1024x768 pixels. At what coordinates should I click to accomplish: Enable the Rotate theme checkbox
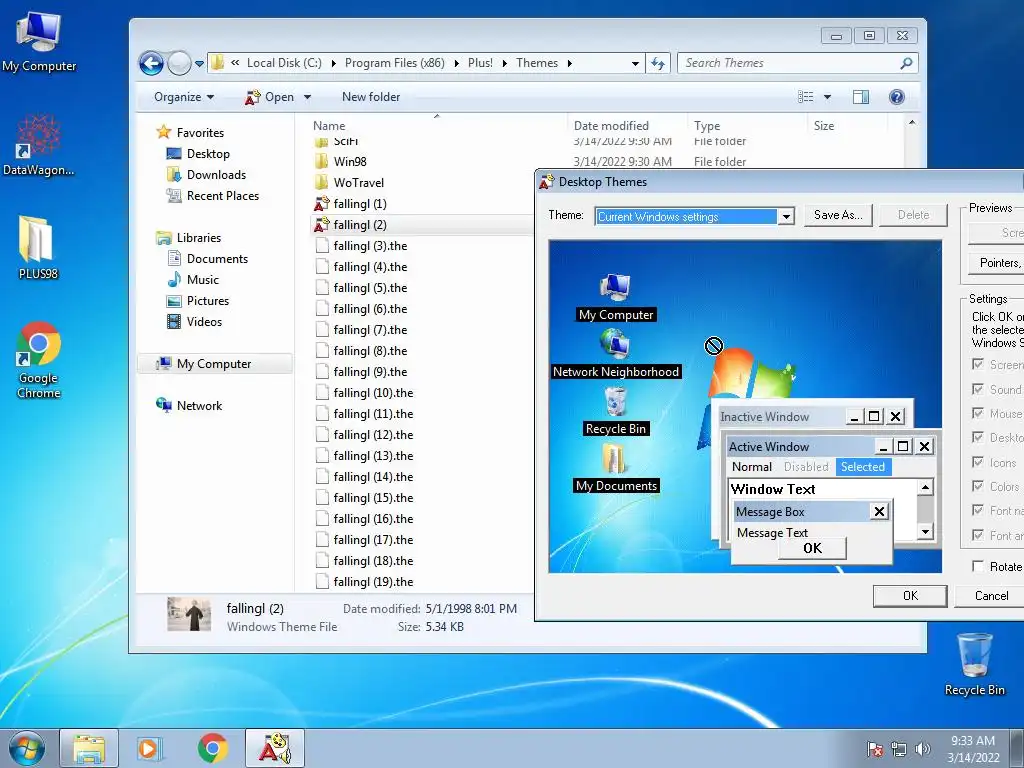(x=978, y=566)
